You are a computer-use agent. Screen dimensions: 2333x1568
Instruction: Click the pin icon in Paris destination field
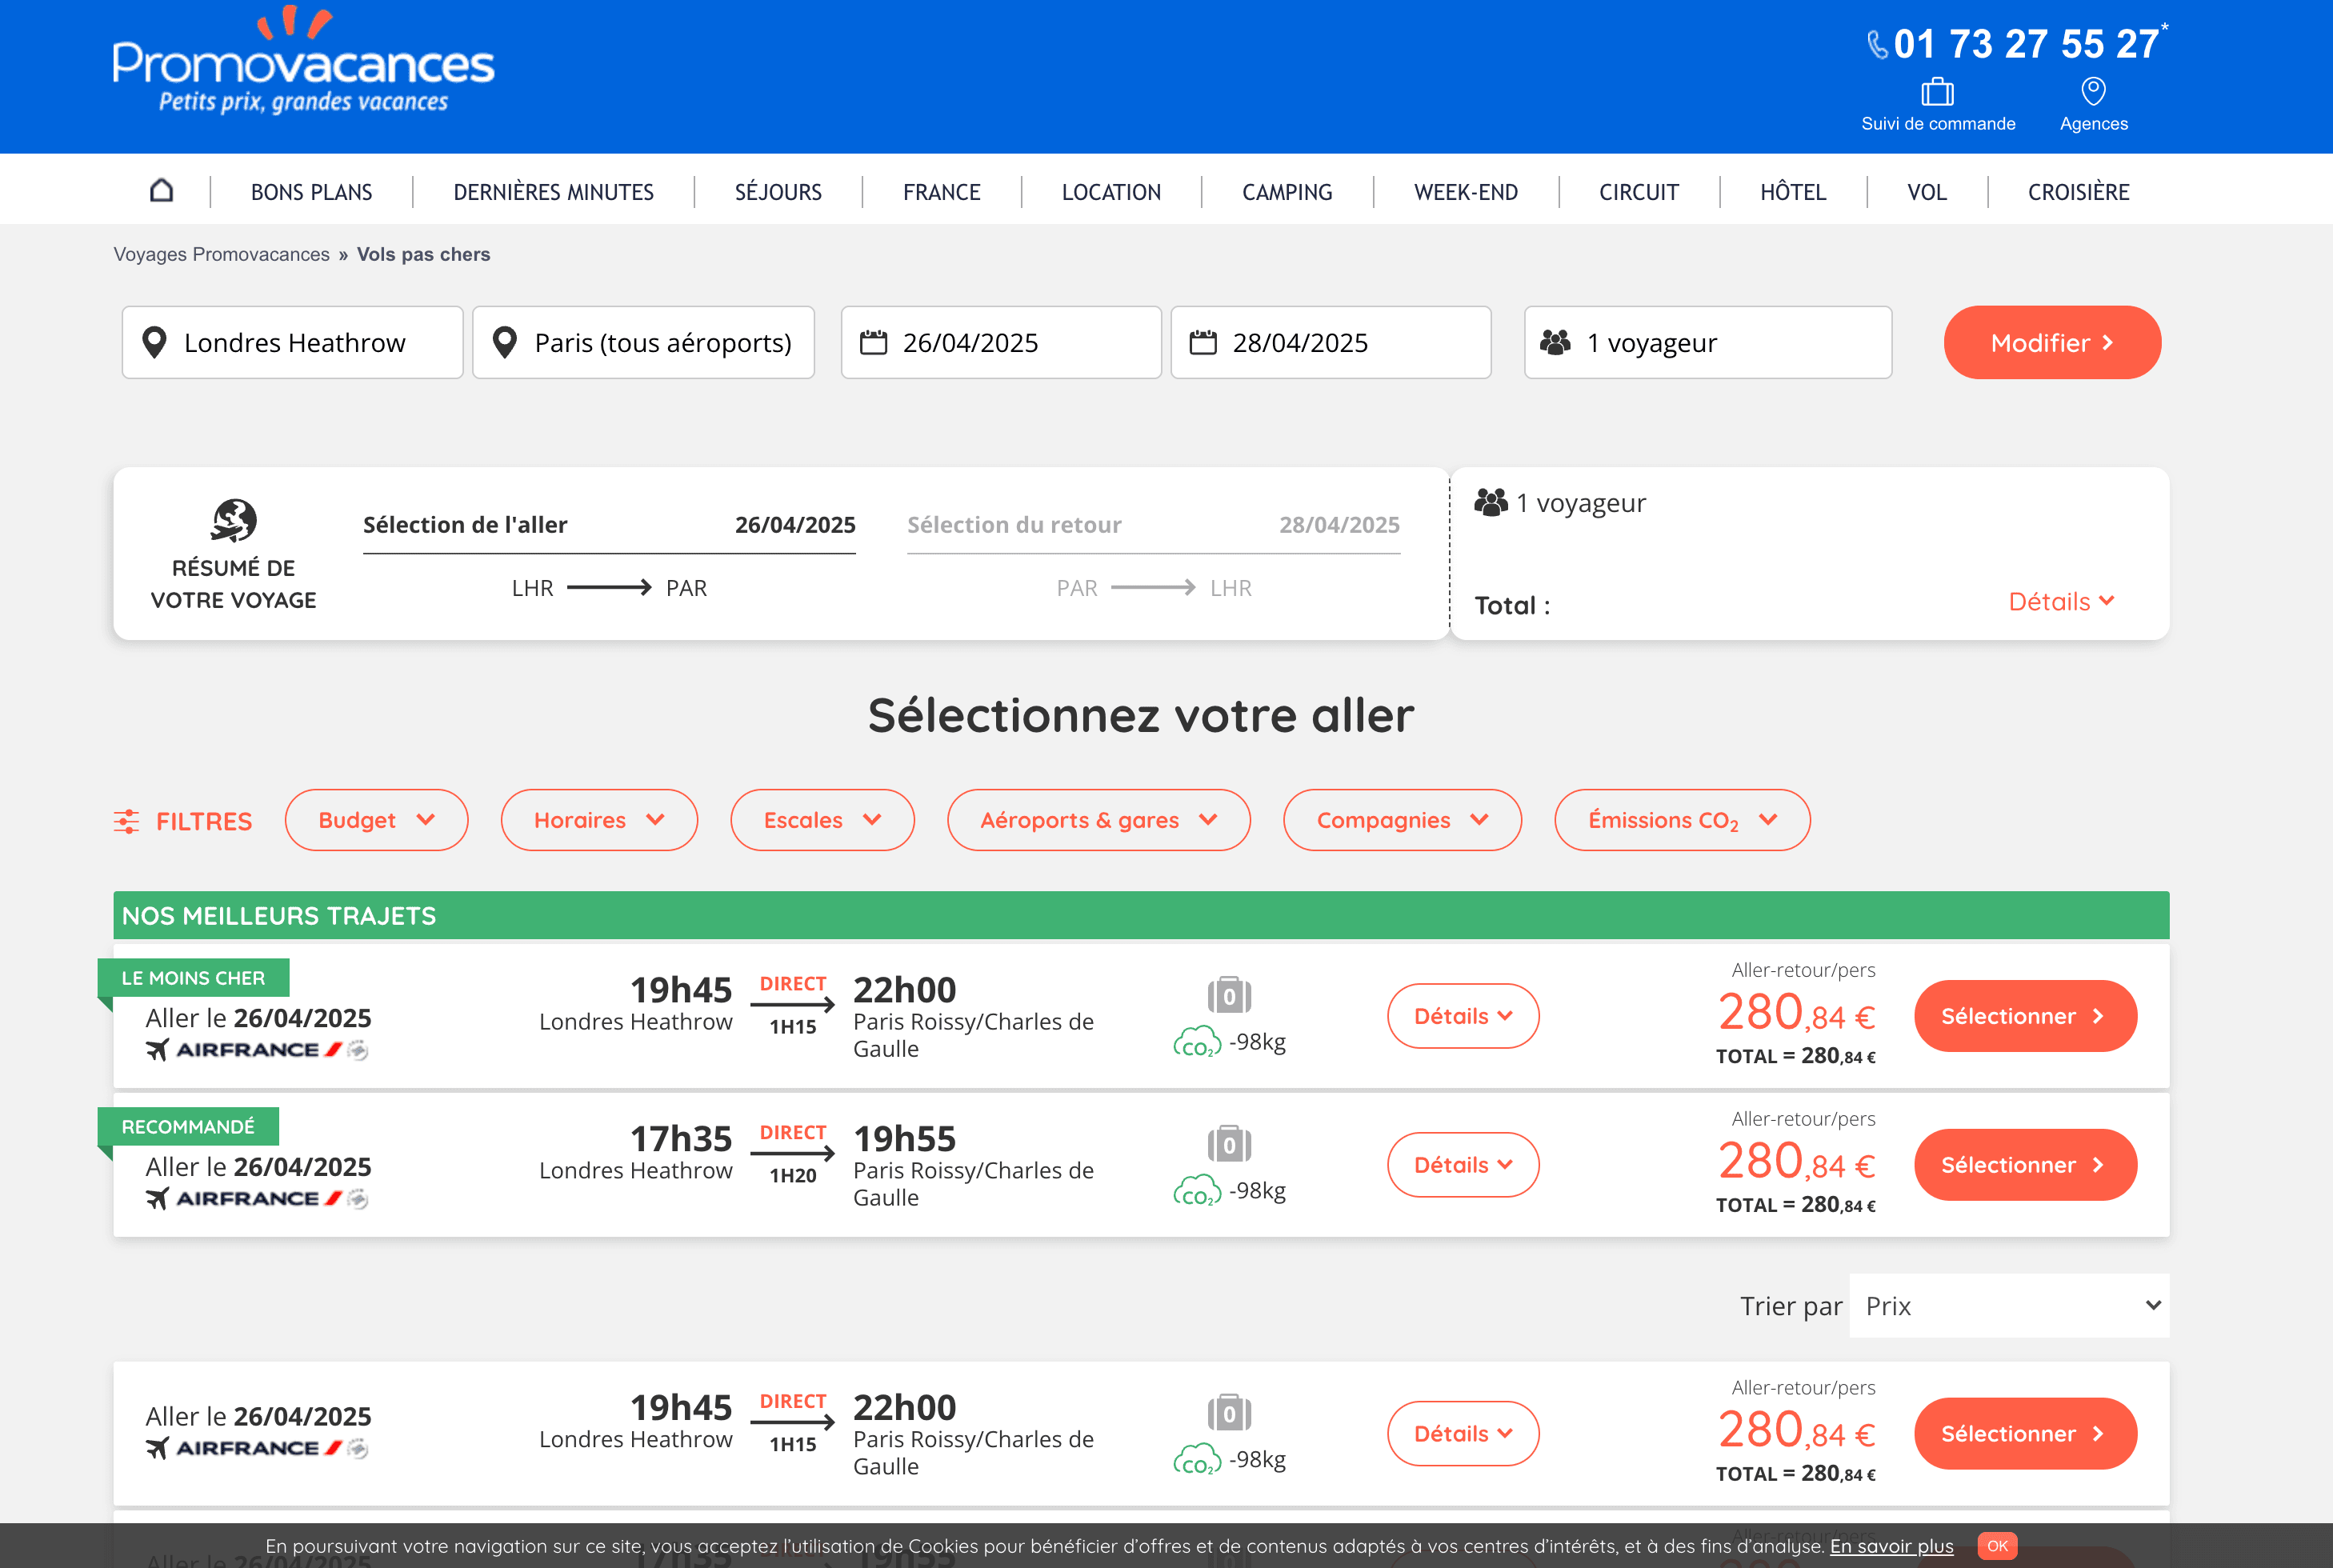pyautogui.click(x=505, y=342)
